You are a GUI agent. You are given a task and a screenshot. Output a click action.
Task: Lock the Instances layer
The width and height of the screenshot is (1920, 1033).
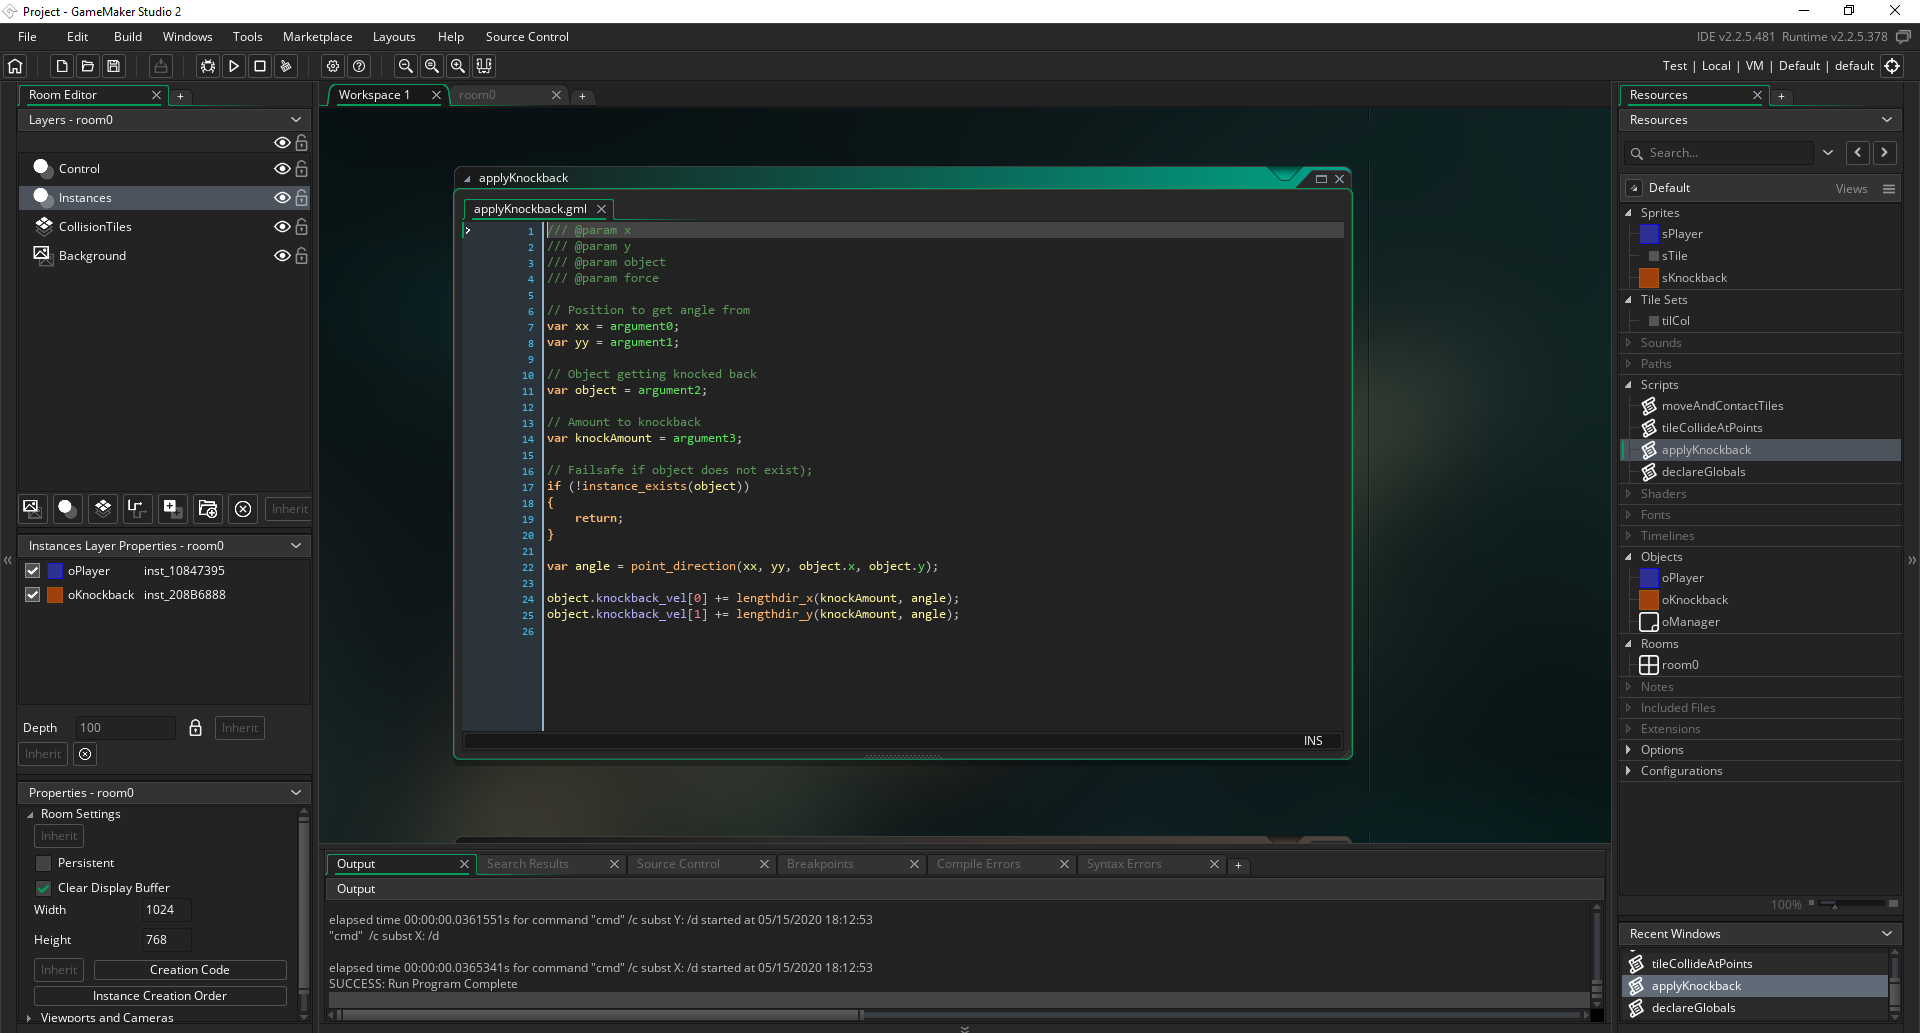301,198
